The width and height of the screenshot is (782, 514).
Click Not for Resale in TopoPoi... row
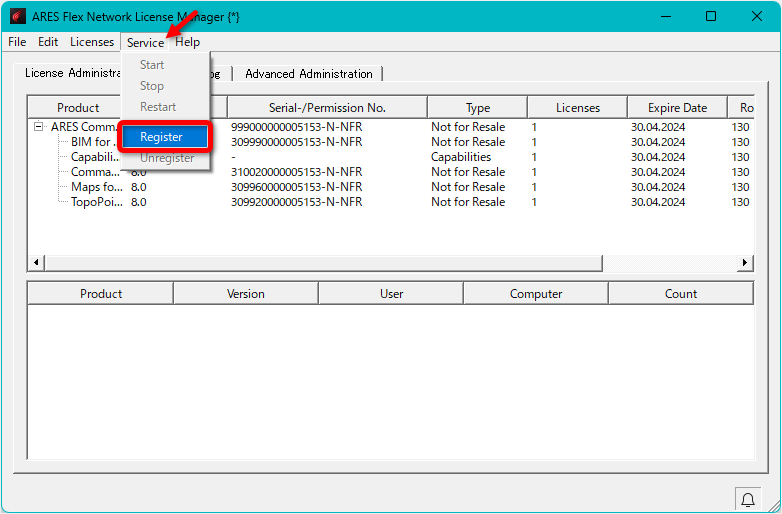coord(468,202)
